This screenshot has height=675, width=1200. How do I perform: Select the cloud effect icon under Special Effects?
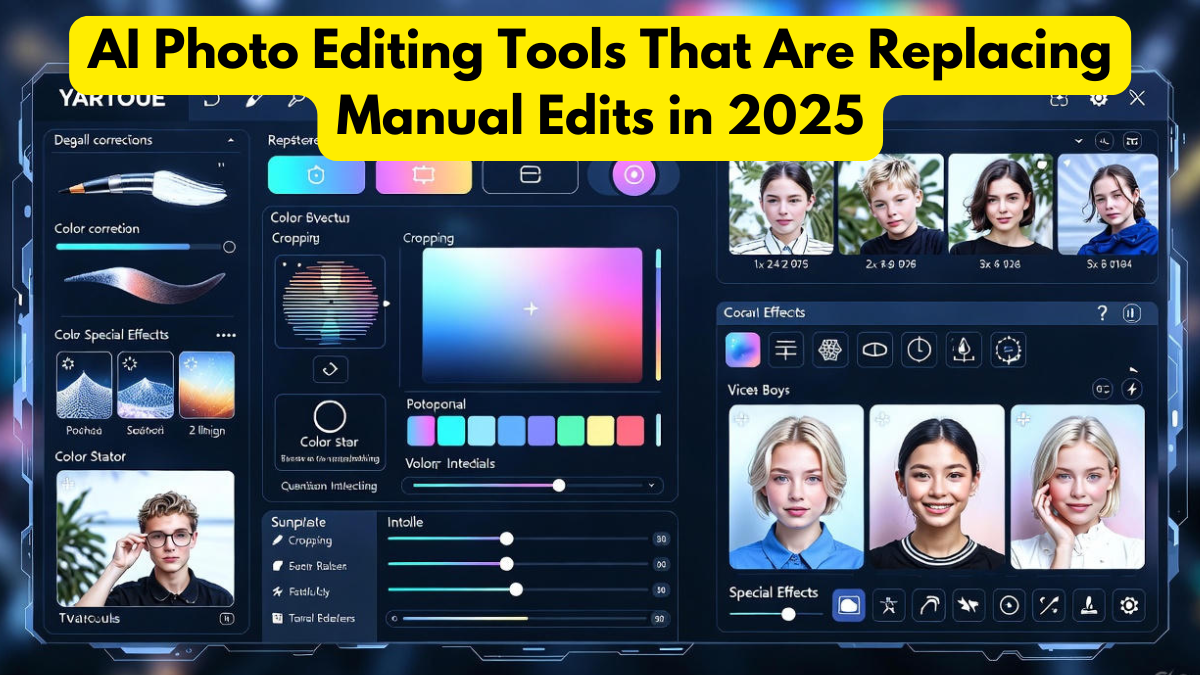point(848,605)
